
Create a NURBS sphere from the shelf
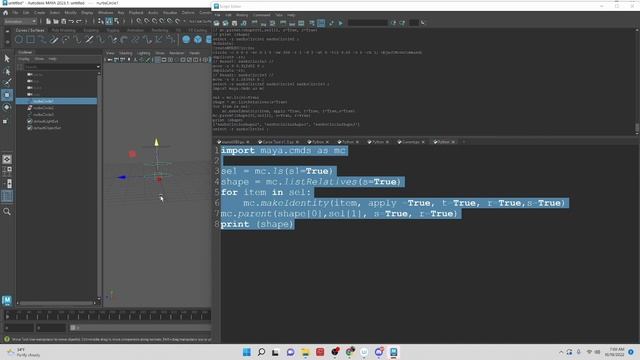tap(186, 40)
